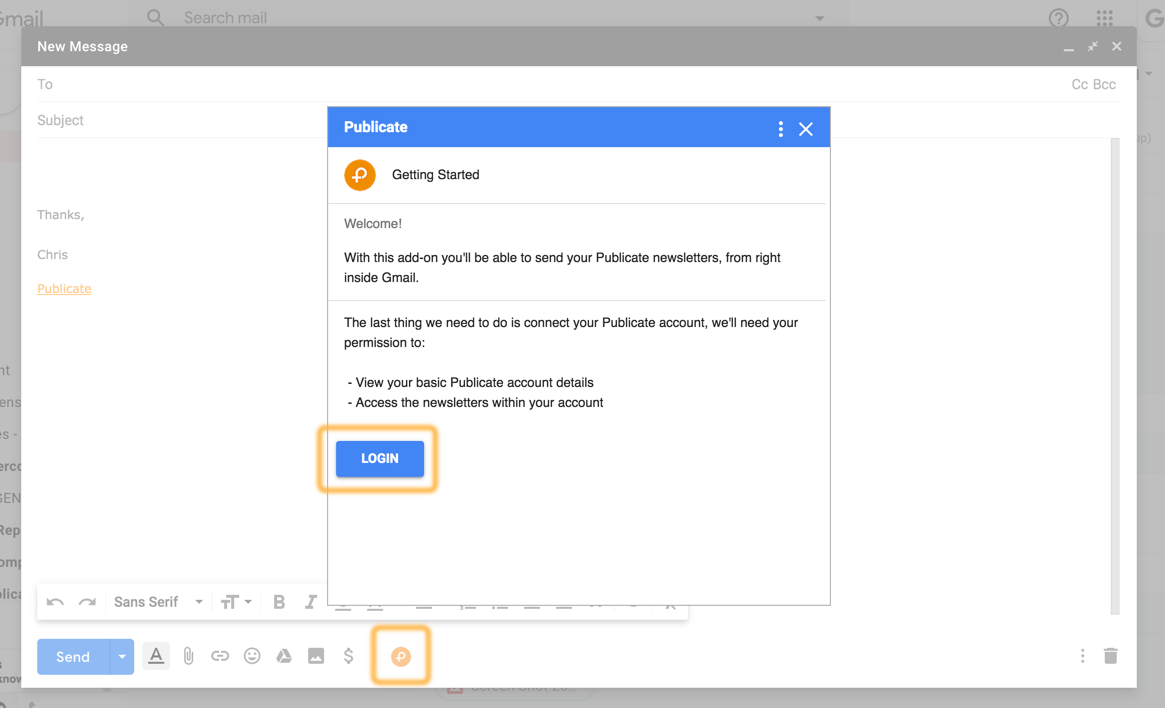
Task: Open the Publicate add-on icon in compose toolbar
Action: [400, 656]
